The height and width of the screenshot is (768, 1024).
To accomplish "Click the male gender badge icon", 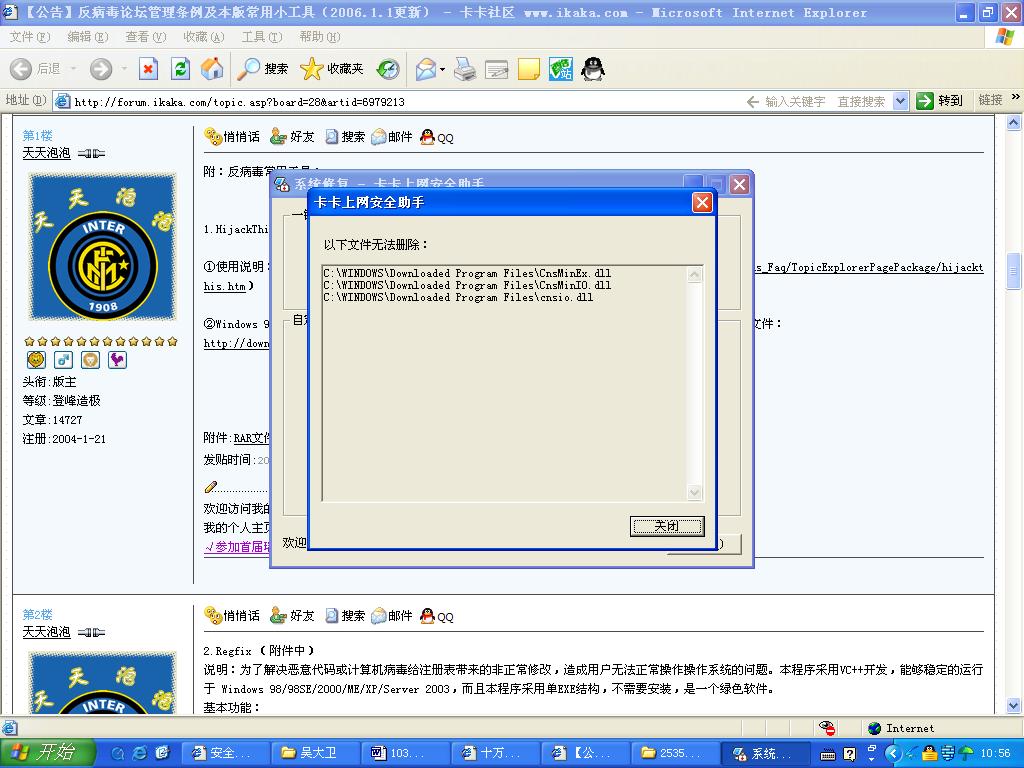I will (63, 359).
